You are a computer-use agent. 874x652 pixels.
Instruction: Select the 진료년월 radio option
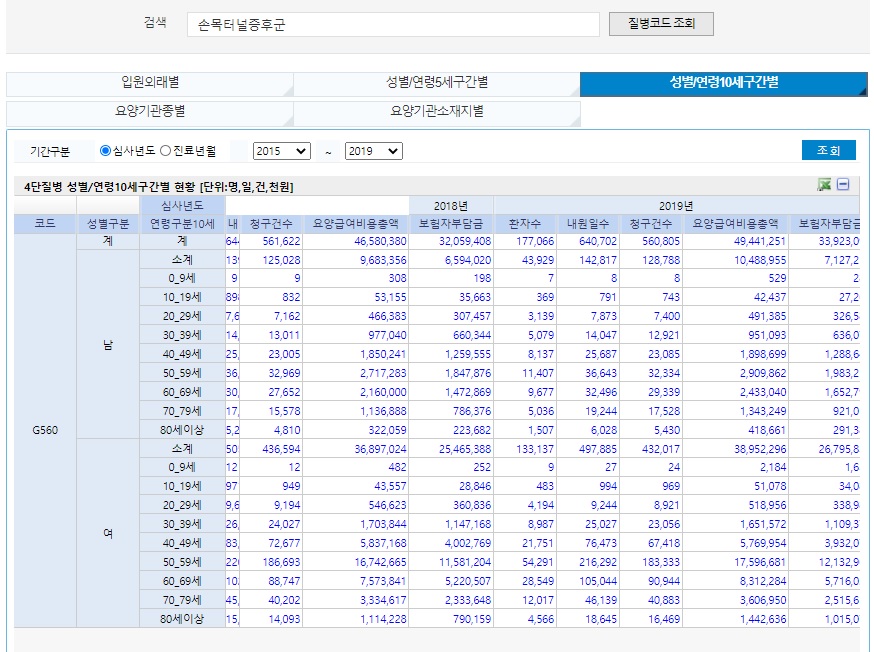click(x=166, y=151)
